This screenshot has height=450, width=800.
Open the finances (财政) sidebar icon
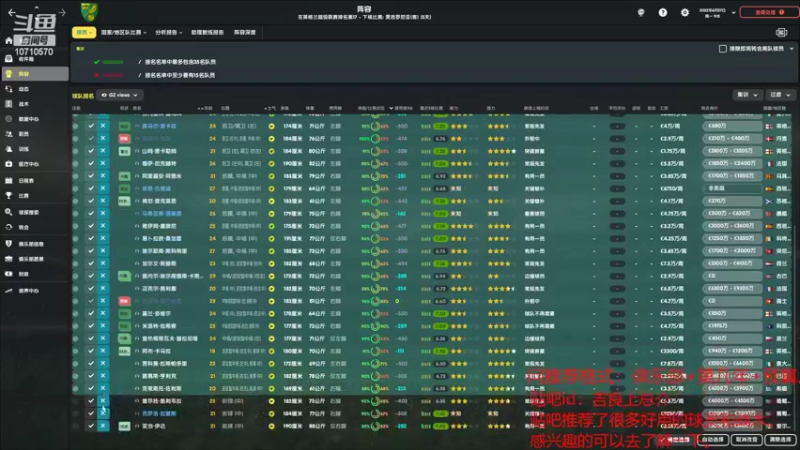9,274
